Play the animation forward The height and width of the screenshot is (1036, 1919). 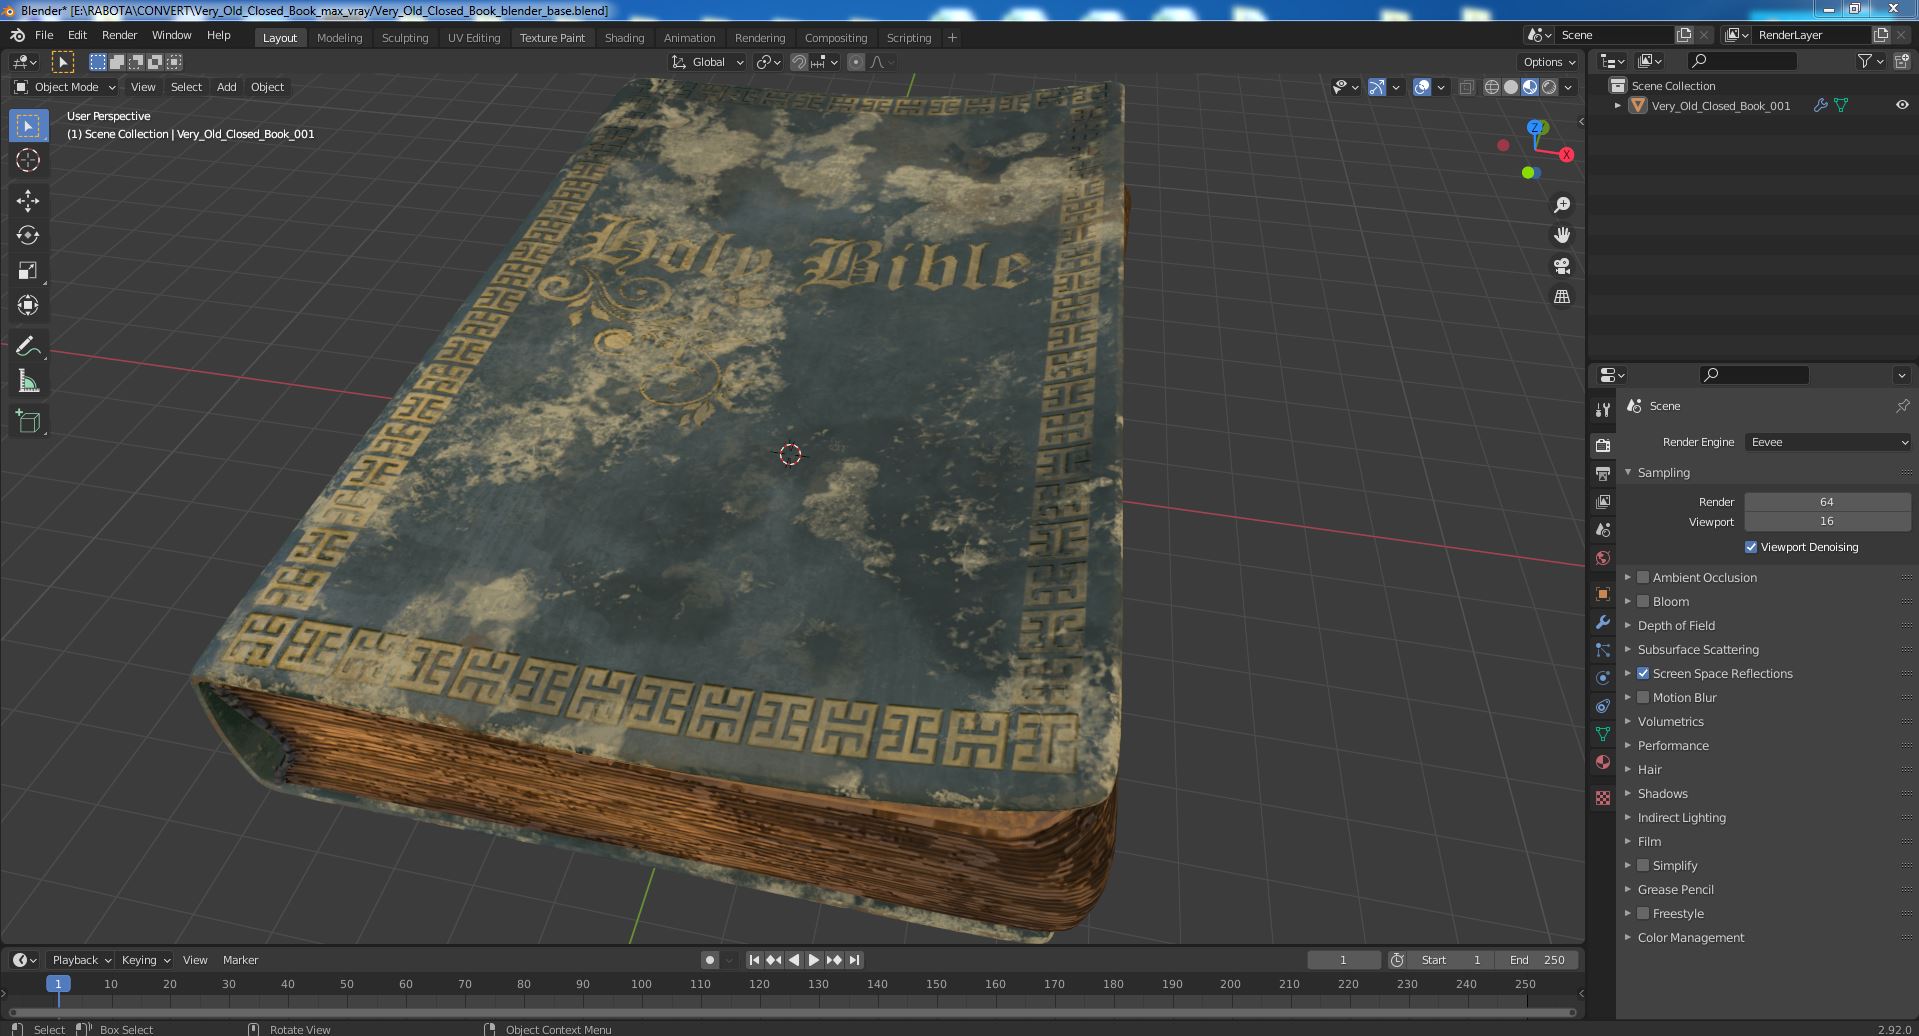[x=814, y=960]
